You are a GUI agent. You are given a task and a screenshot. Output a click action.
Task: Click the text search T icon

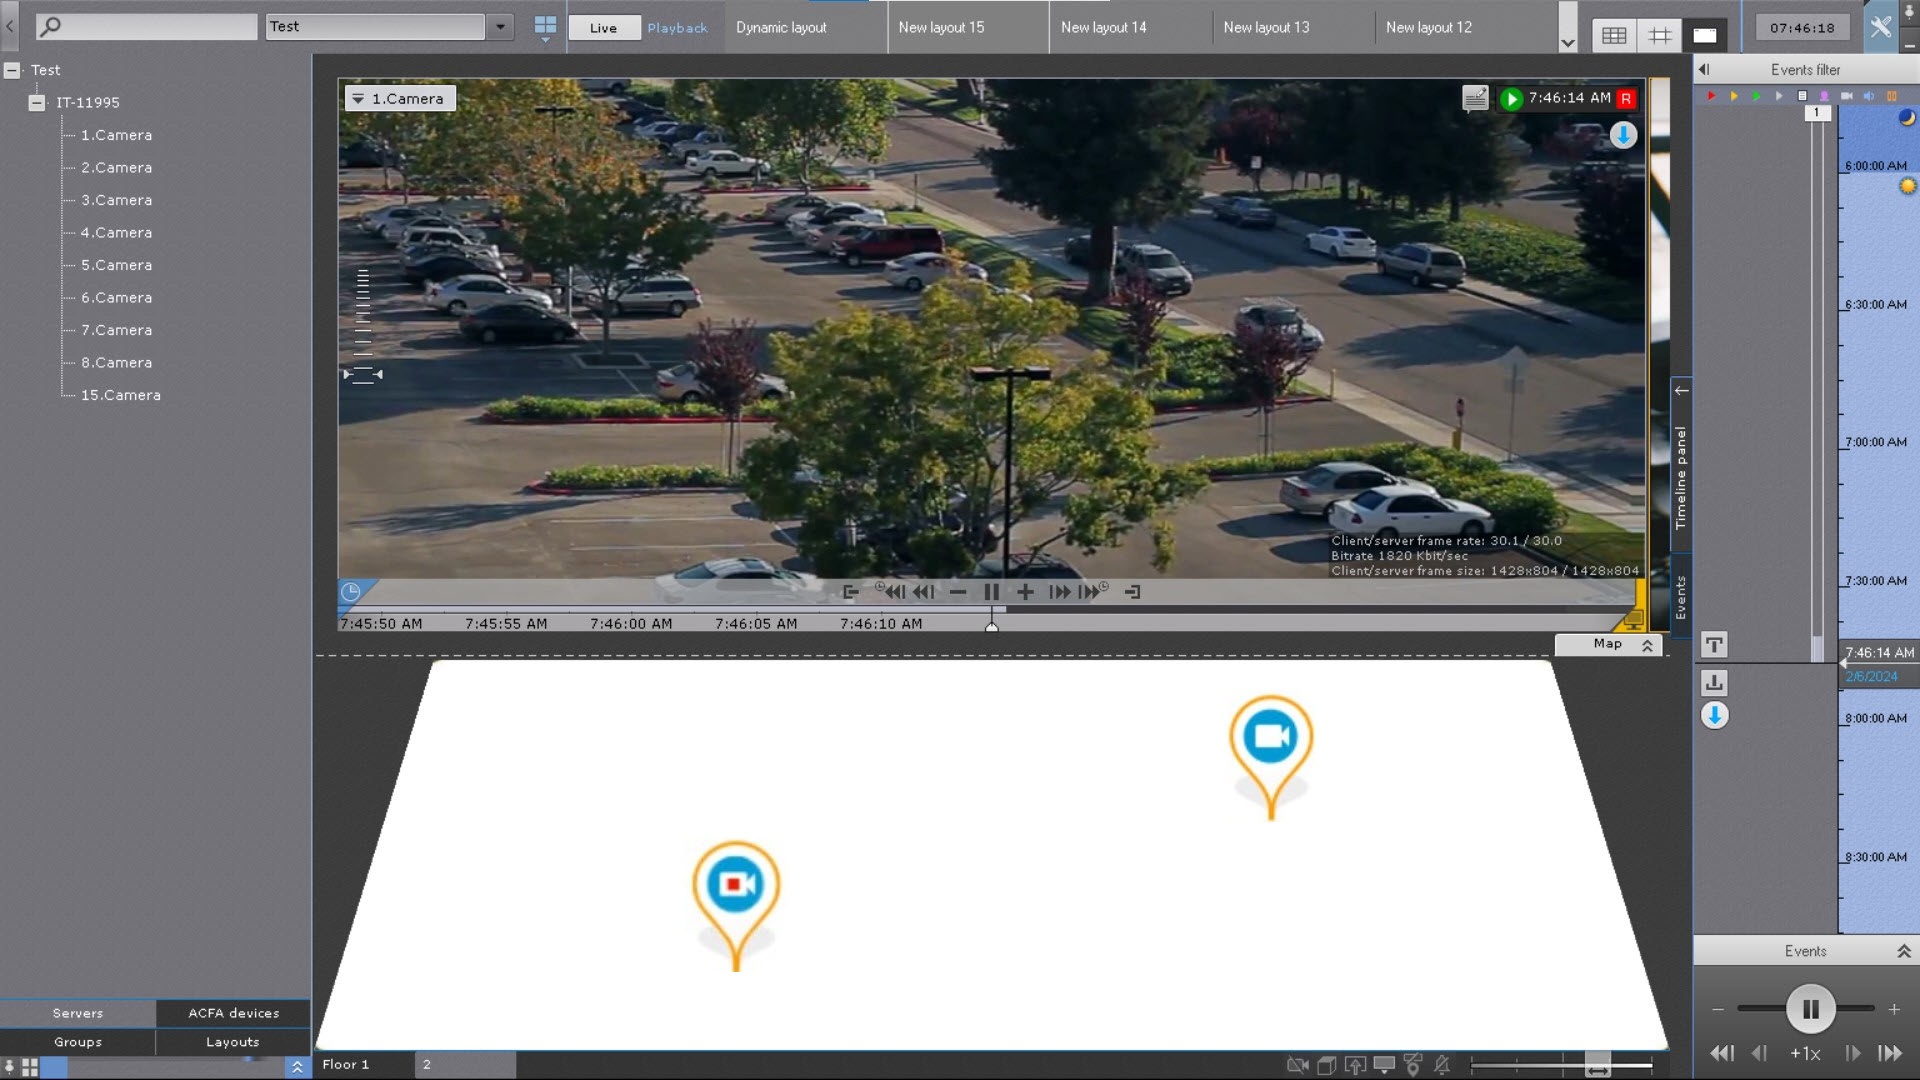tap(1714, 645)
